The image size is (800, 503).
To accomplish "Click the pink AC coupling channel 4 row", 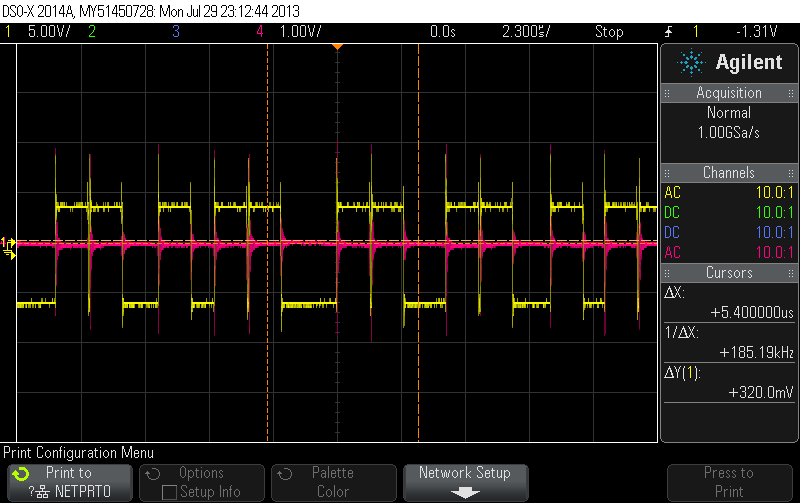I will tap(729, 252).
